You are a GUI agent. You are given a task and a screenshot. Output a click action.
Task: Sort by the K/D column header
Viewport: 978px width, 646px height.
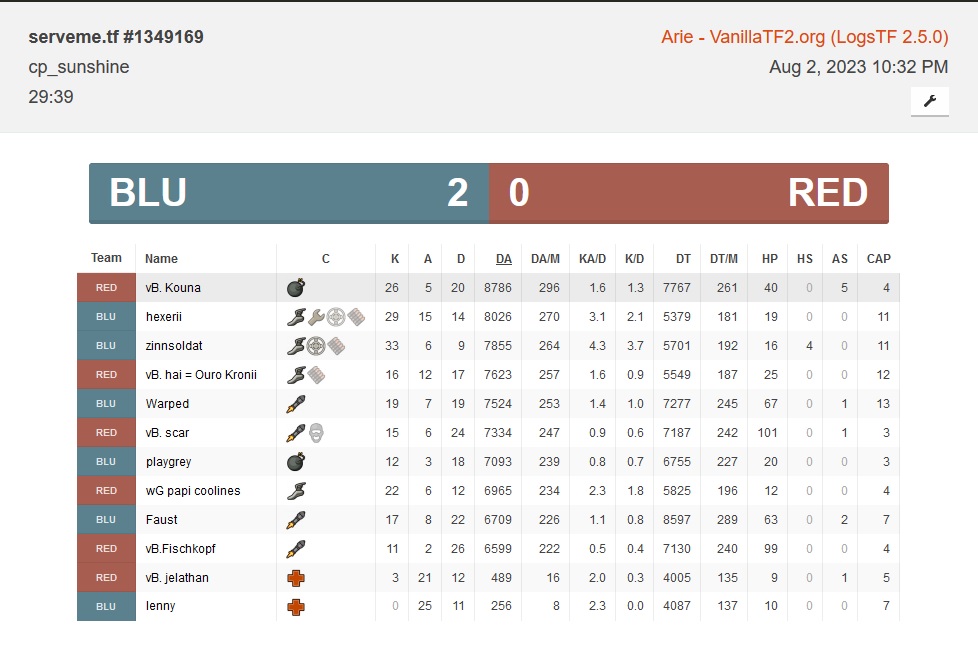point(634,259)
